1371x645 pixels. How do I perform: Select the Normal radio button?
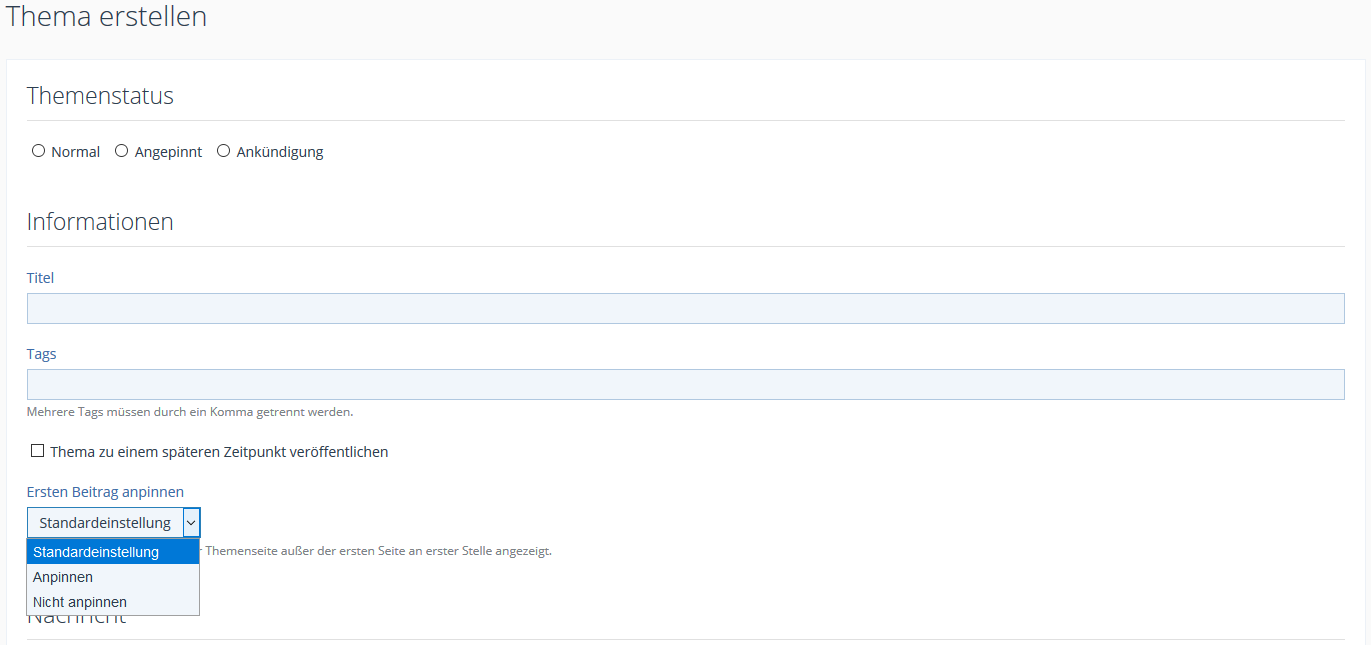tap(39, 151)
